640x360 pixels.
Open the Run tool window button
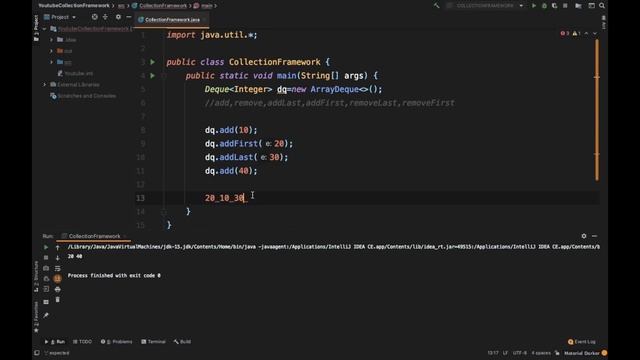click(x=55, y=342)
